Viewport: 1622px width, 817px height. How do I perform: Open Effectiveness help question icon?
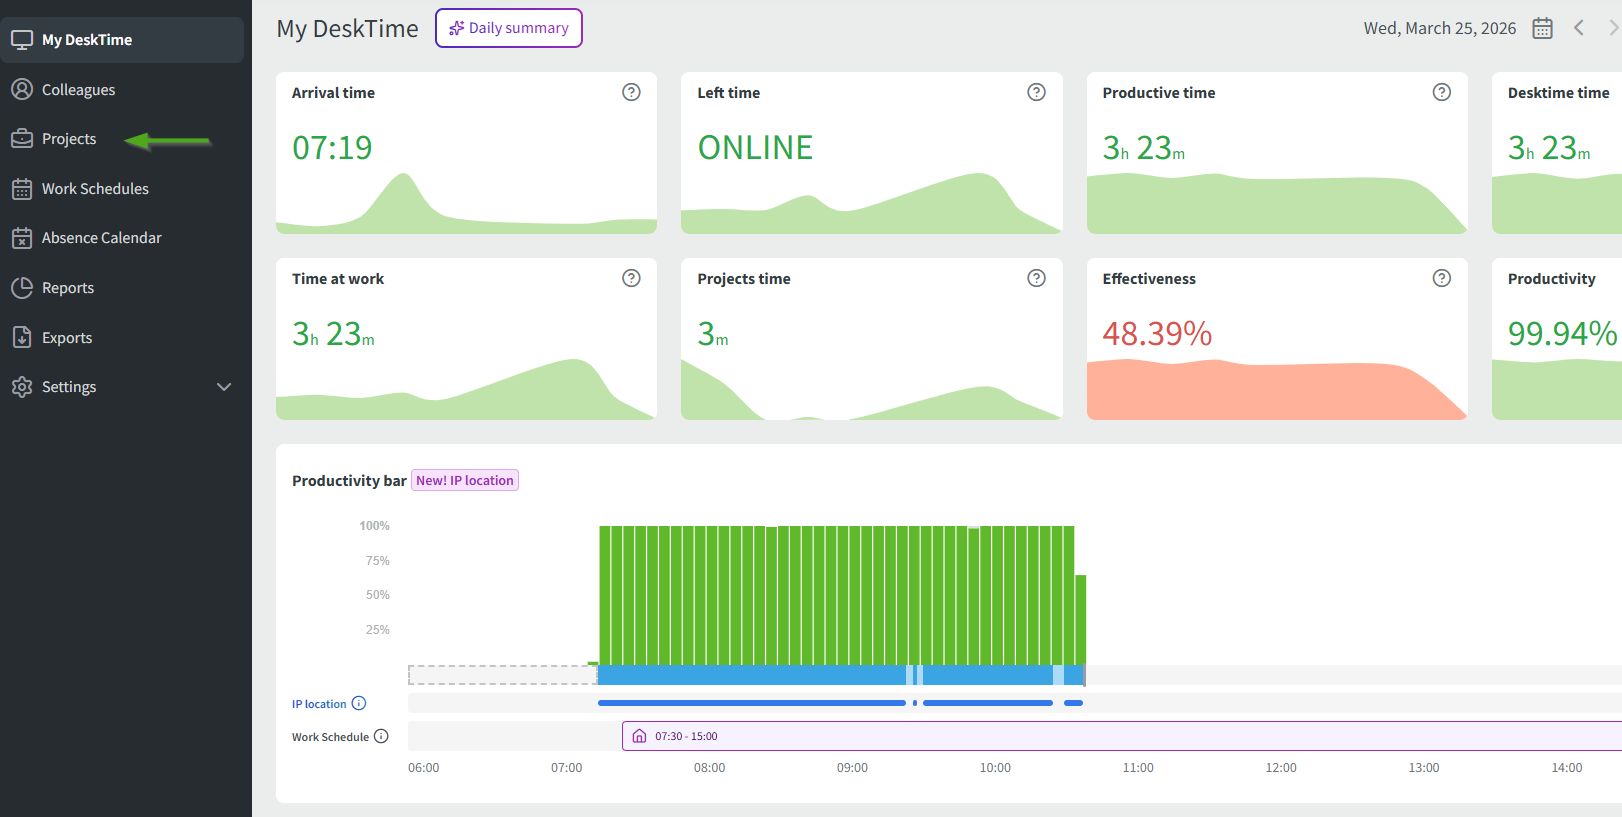pyautogui.click(x=1441, y=278)
